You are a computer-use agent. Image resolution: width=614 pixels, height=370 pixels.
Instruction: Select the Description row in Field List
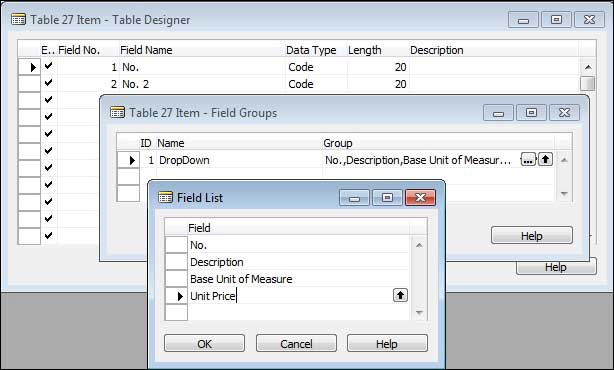click(x=298, y=262)
